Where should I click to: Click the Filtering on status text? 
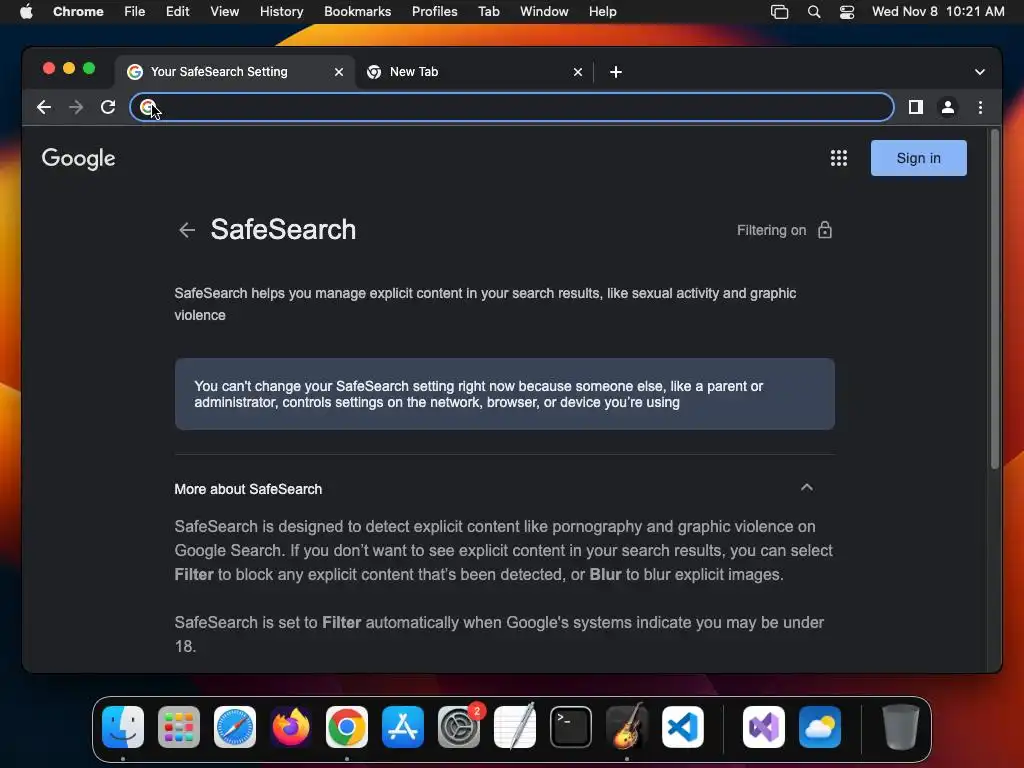(x=771, y=231)
